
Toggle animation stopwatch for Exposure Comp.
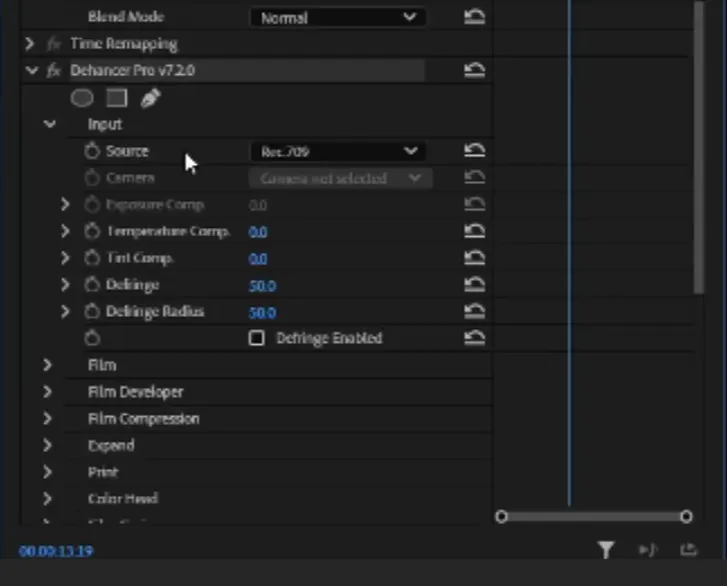(x=92, y=204)
